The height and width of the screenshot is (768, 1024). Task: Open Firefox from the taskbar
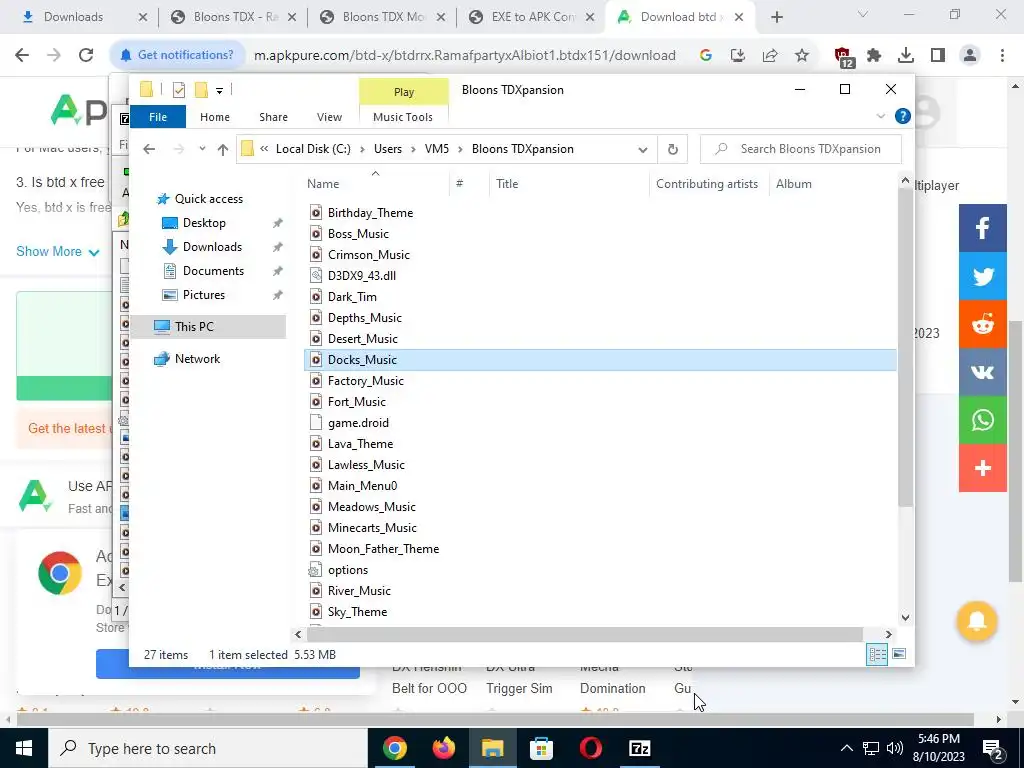(x=444, y=748)
